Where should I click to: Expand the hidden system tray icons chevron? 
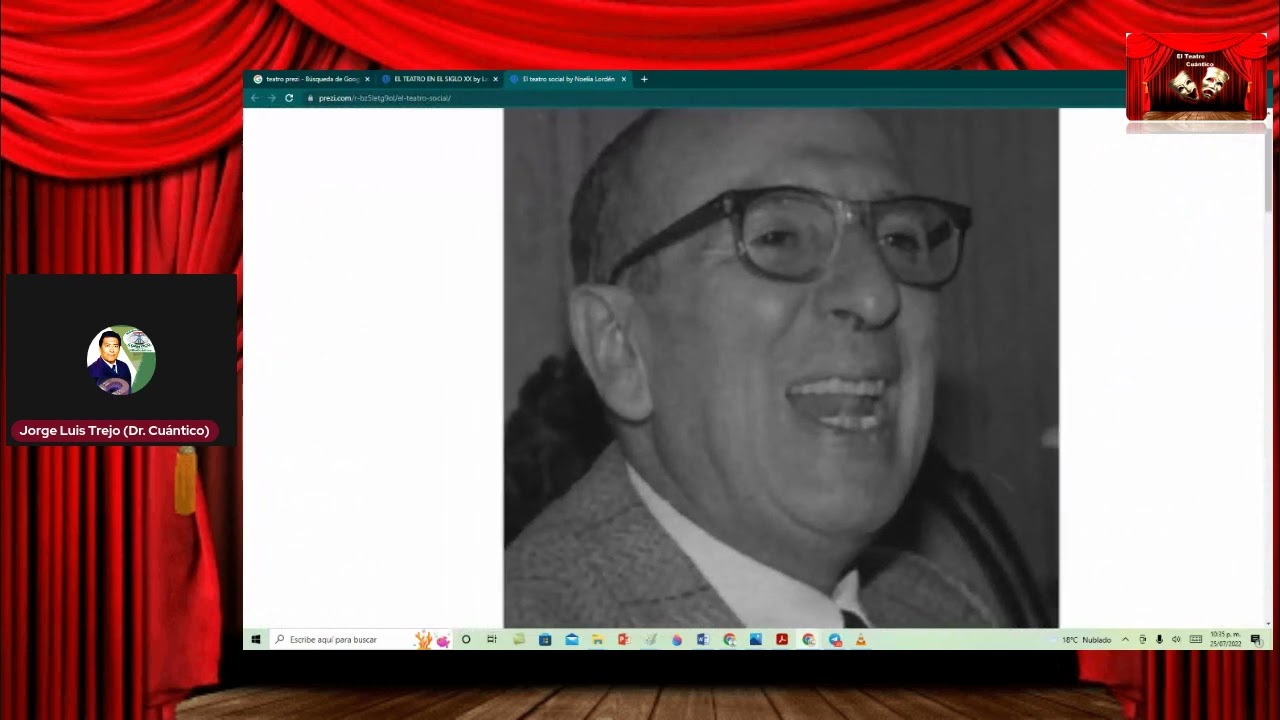[x=1125, y=640]
